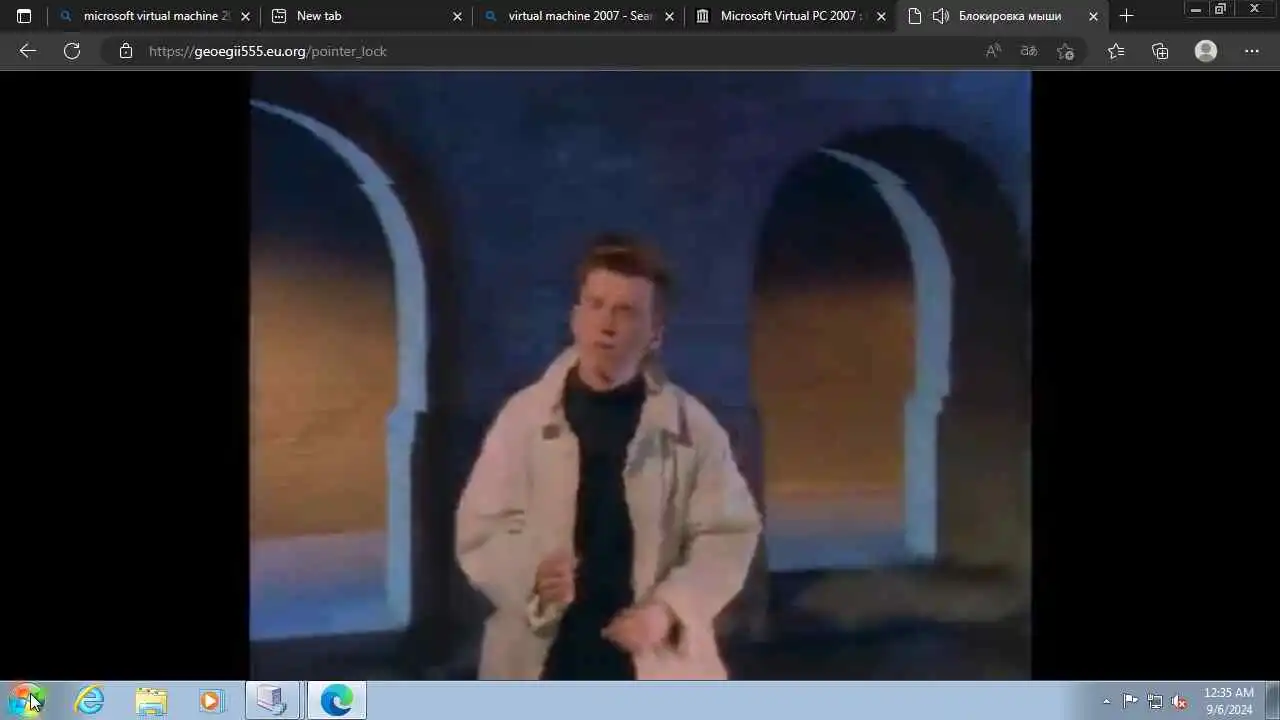The width and height of the screenshot is (1280, 720).
Task: Close the 'Блокировка мыши' tab
Action: (x=1093, y=16)
